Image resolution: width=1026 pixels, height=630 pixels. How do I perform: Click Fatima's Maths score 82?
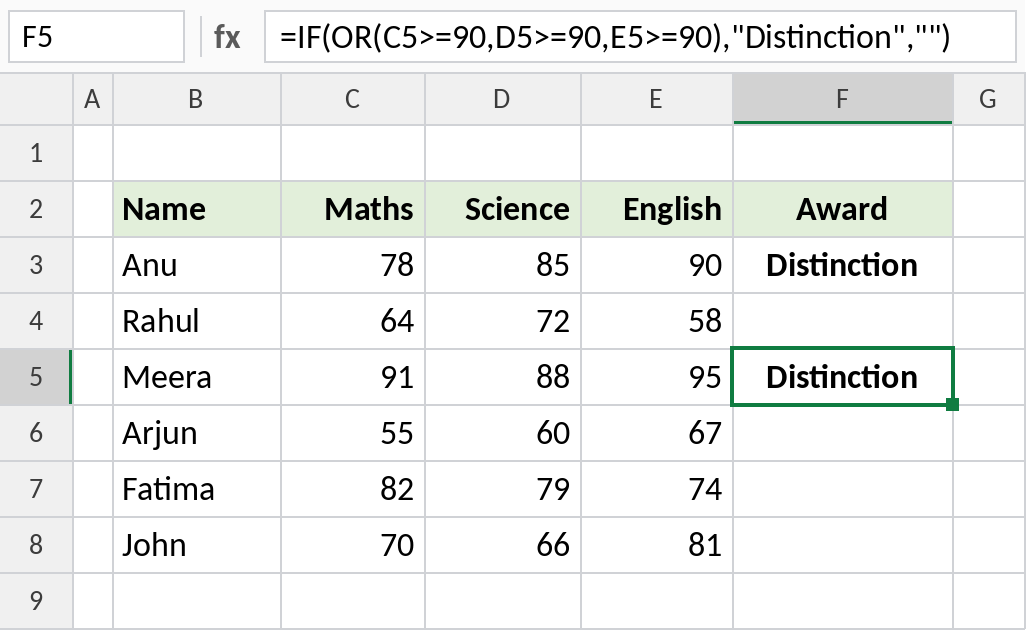(x=353, y=489)
